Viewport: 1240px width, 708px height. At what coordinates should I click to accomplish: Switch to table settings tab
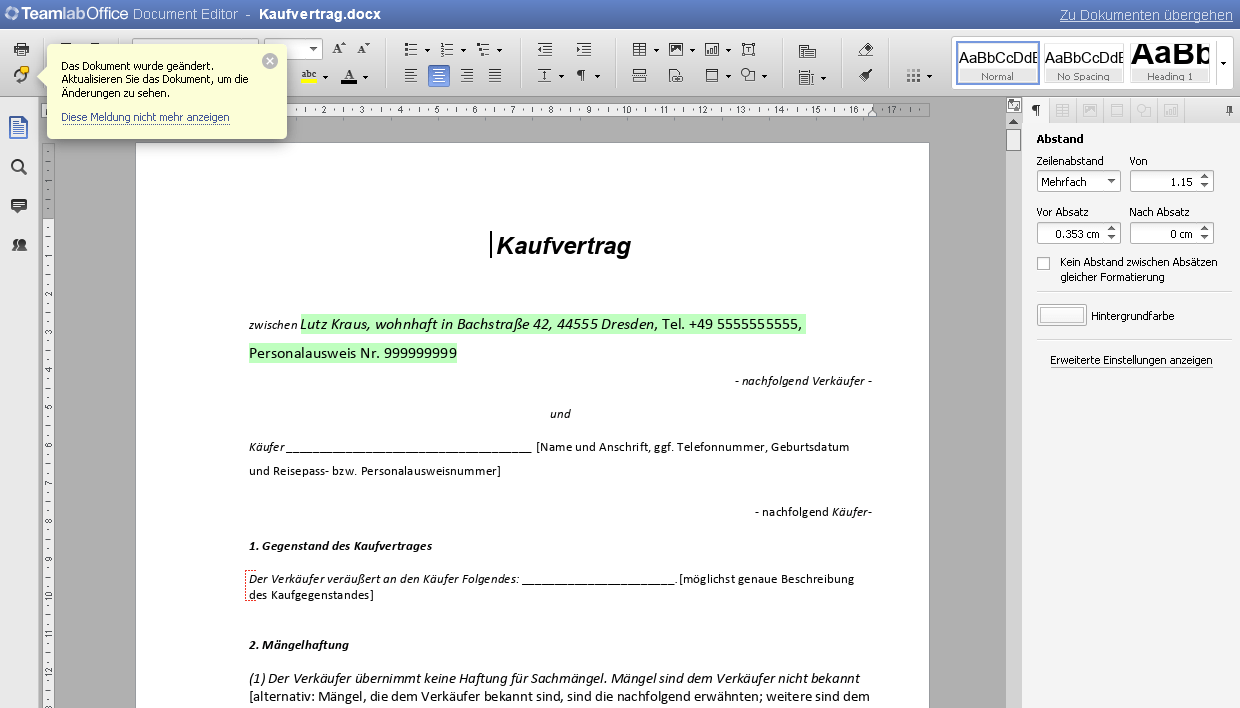point(1062,110)
